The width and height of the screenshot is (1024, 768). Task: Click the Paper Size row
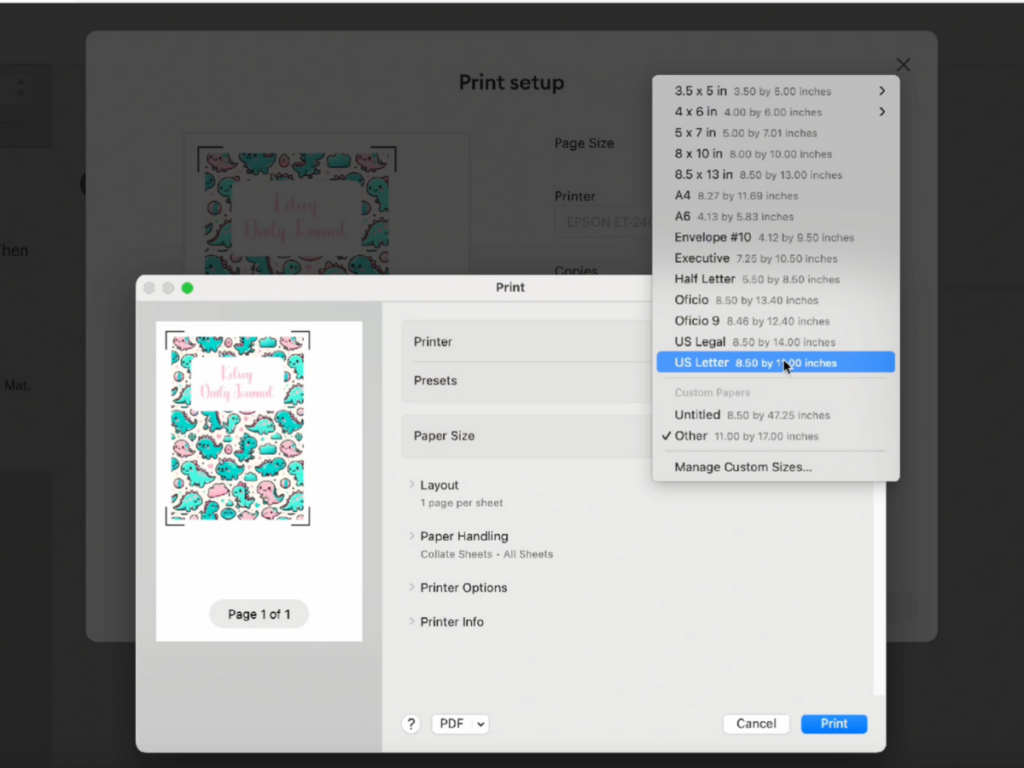pyautogui.click(x=527, y=436)
